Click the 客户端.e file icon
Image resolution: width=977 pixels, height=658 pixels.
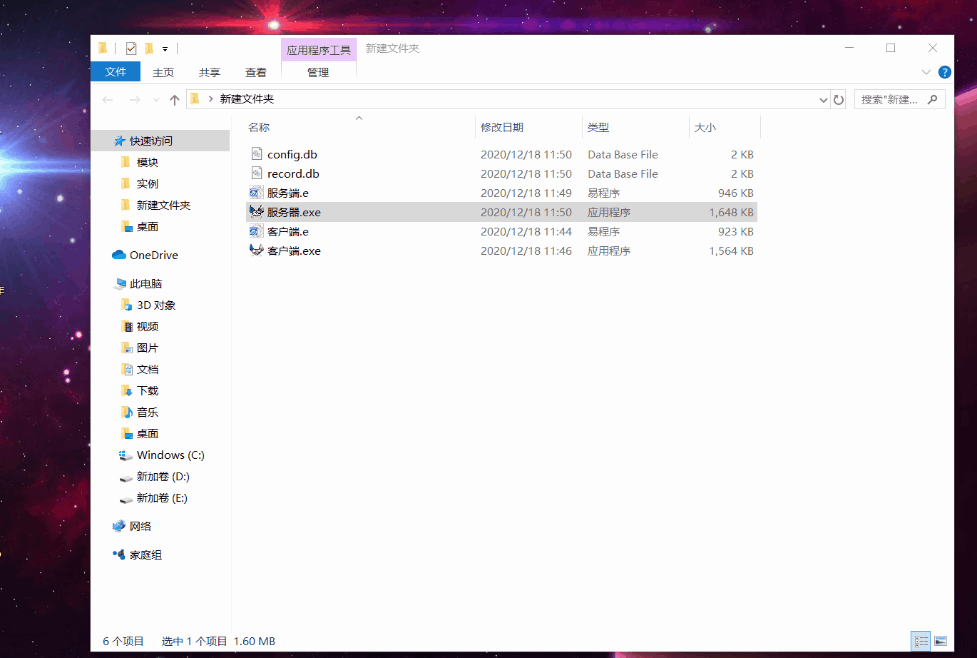[x=256, y=231]
